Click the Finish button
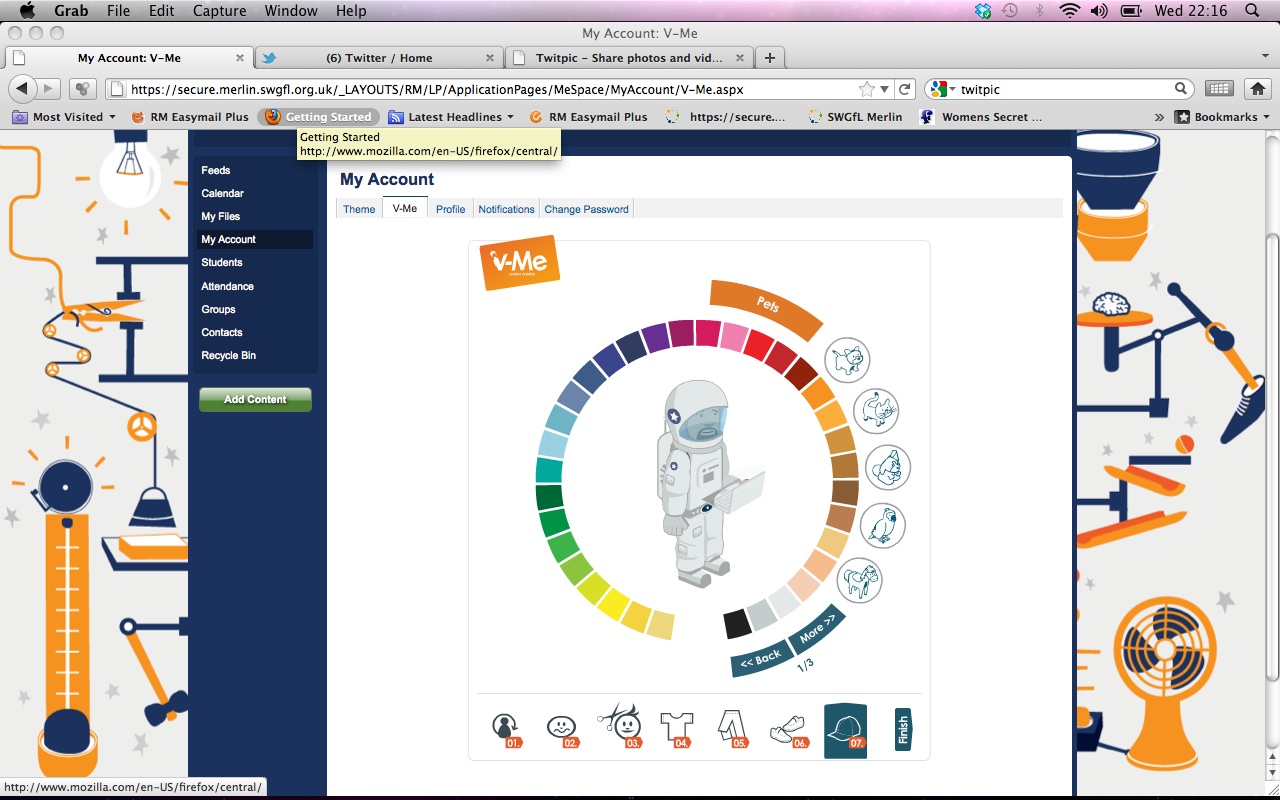The width and height of the screenshot is (1280, 800). (903, 730)
